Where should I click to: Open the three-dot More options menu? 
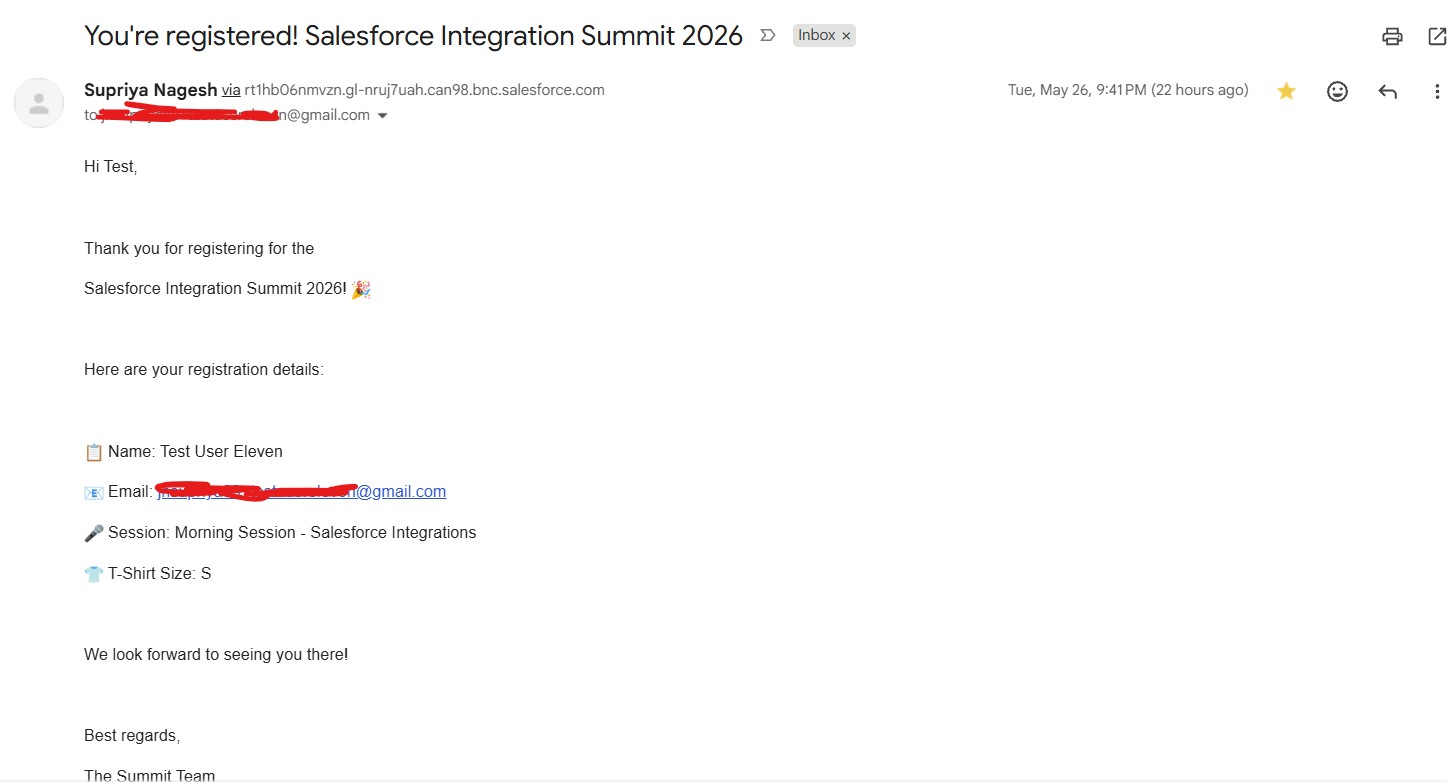(x=1437, y=91)
